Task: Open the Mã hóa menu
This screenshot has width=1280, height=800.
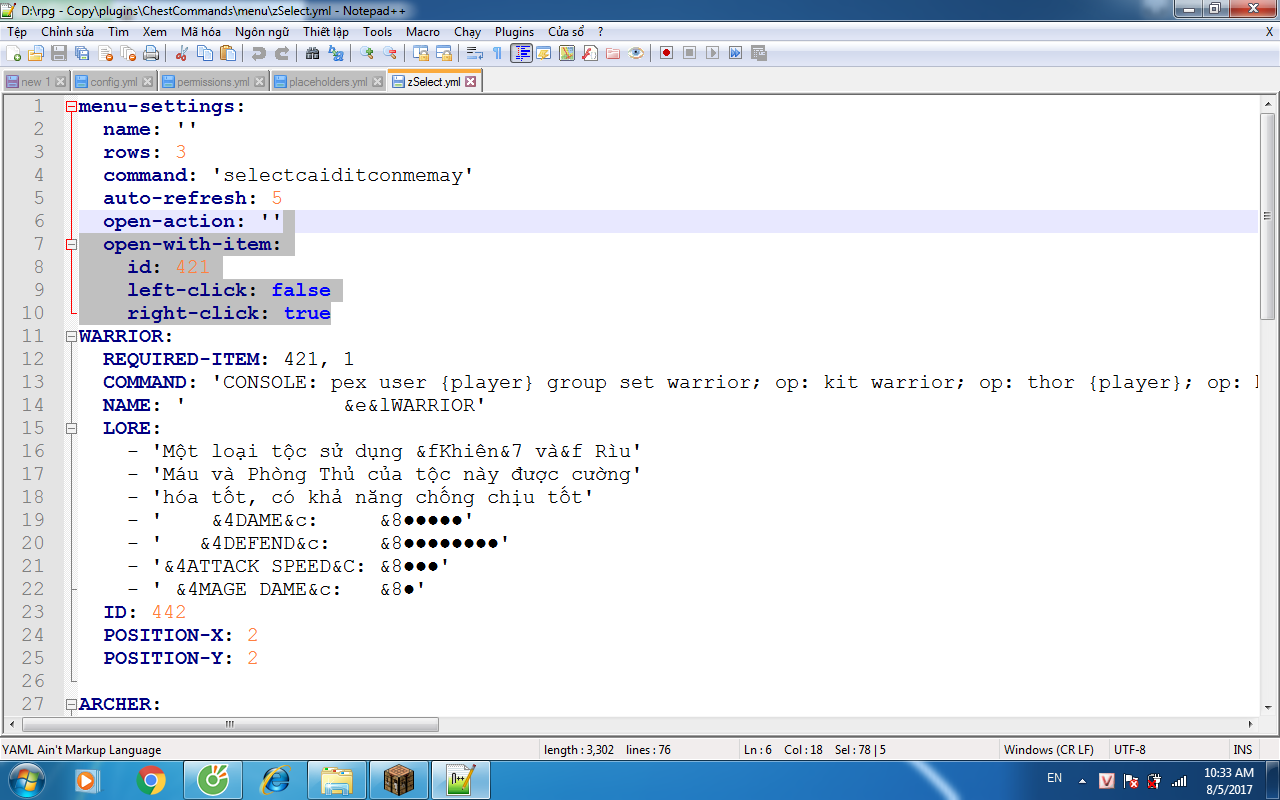Action: click(x=201, y=32)
